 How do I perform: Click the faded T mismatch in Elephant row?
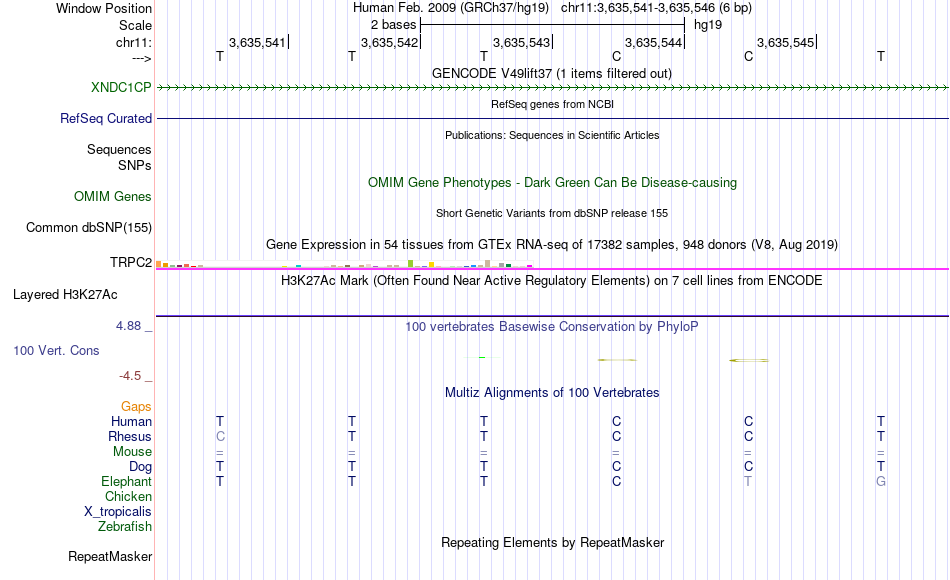[x=748, y=481]
